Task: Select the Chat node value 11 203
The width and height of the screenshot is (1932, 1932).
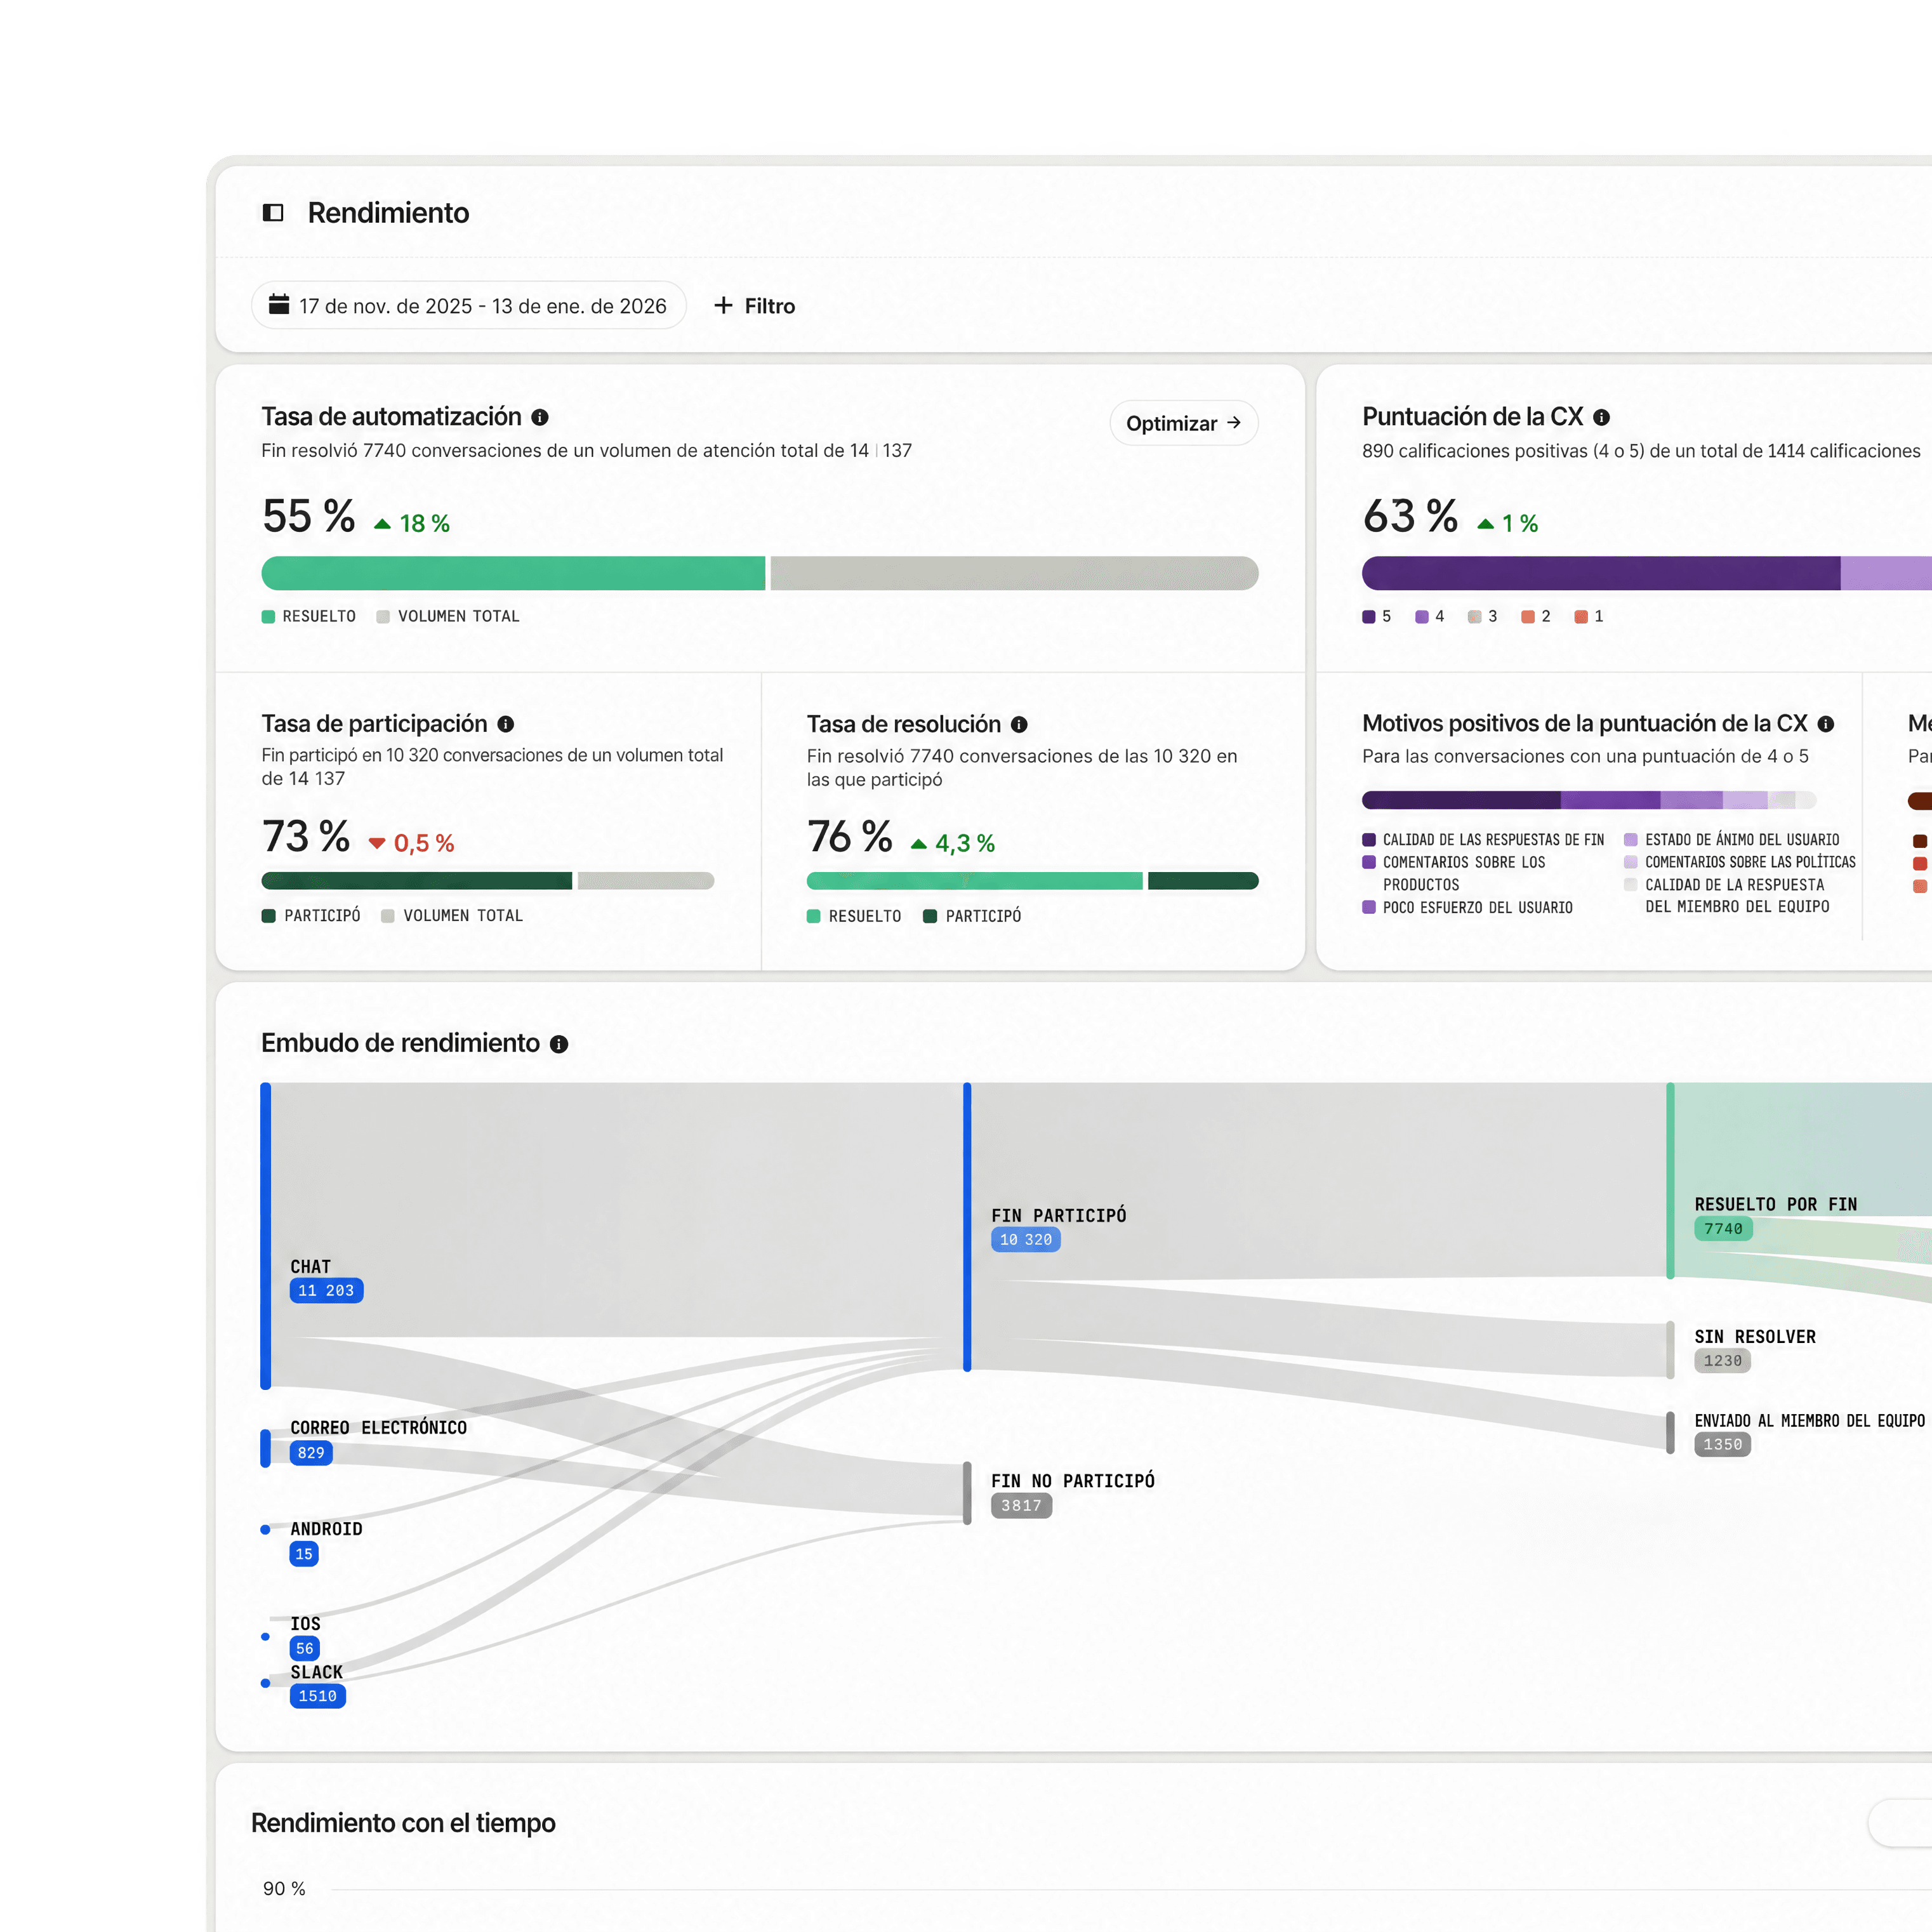Action: tap(326, 1291)
